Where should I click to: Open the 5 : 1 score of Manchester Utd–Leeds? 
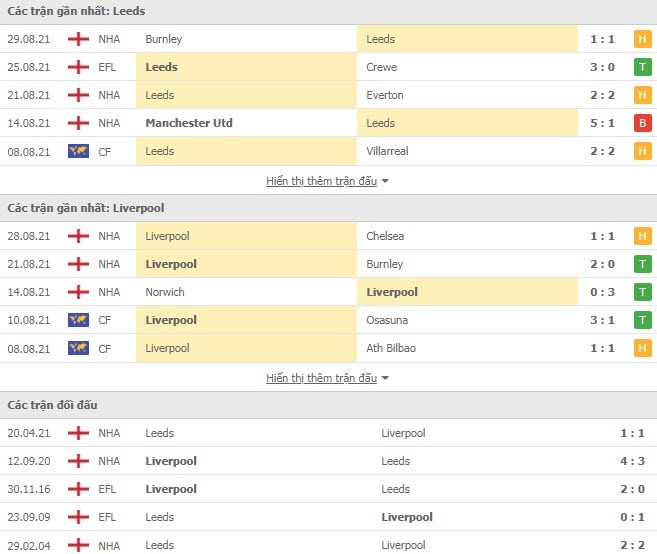[x=602, y=123]
